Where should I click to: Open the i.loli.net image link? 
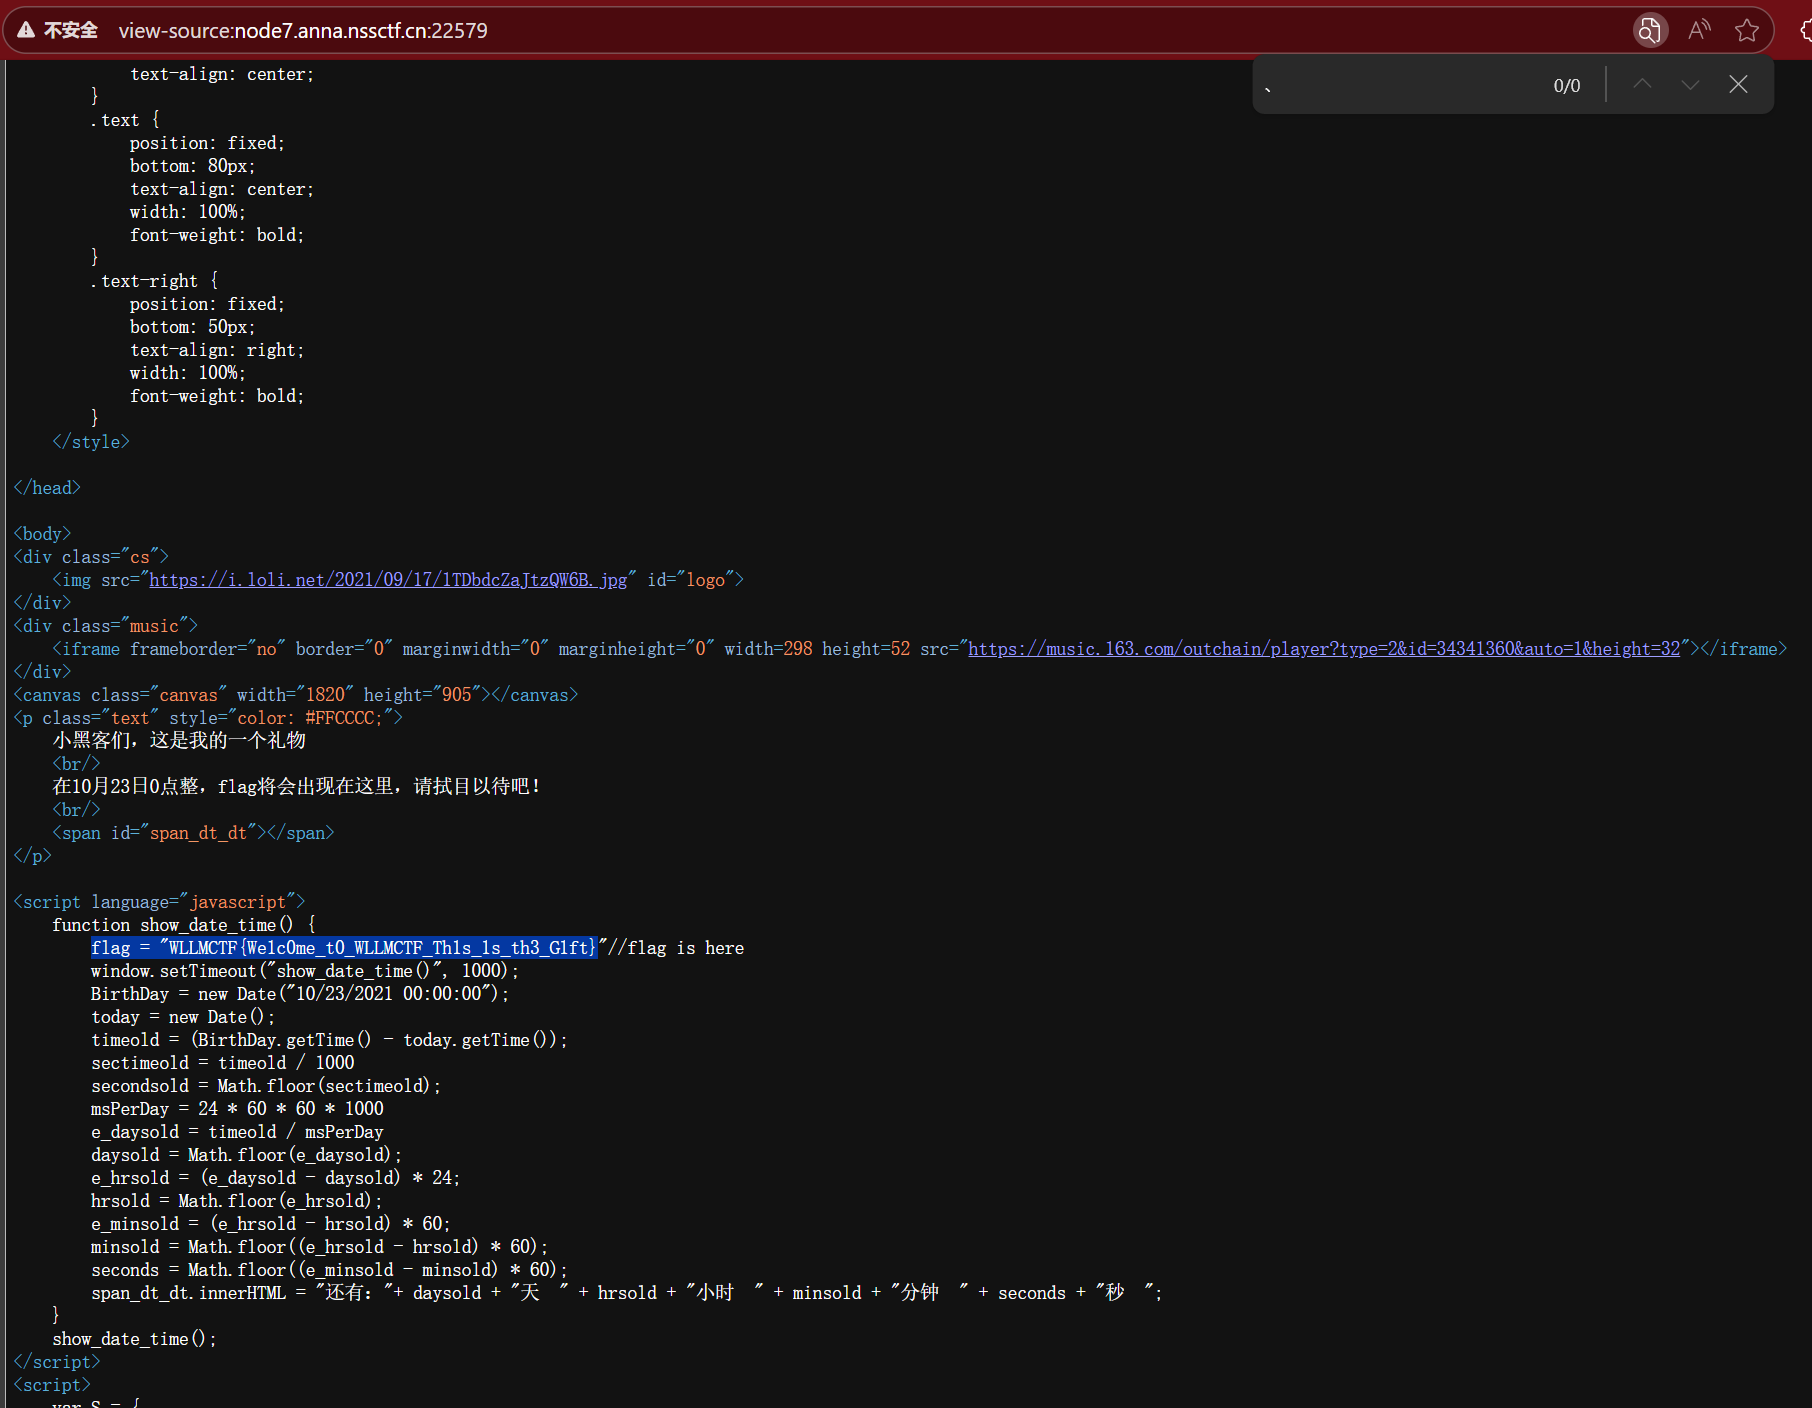[388, 580]
